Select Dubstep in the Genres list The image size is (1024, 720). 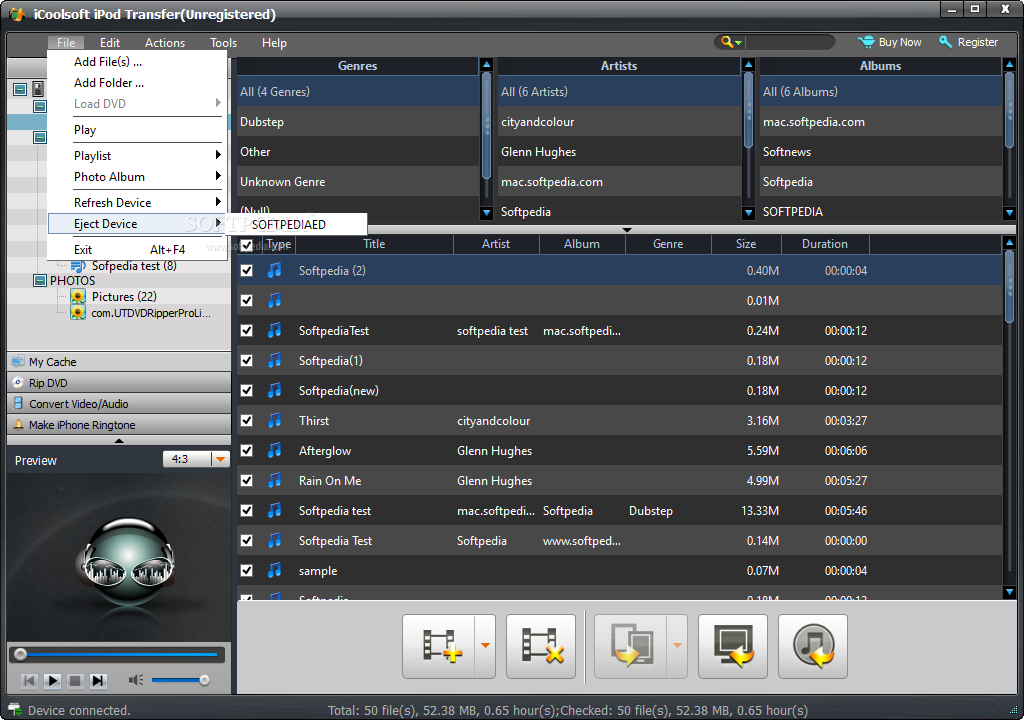click(x=358, y=122)
